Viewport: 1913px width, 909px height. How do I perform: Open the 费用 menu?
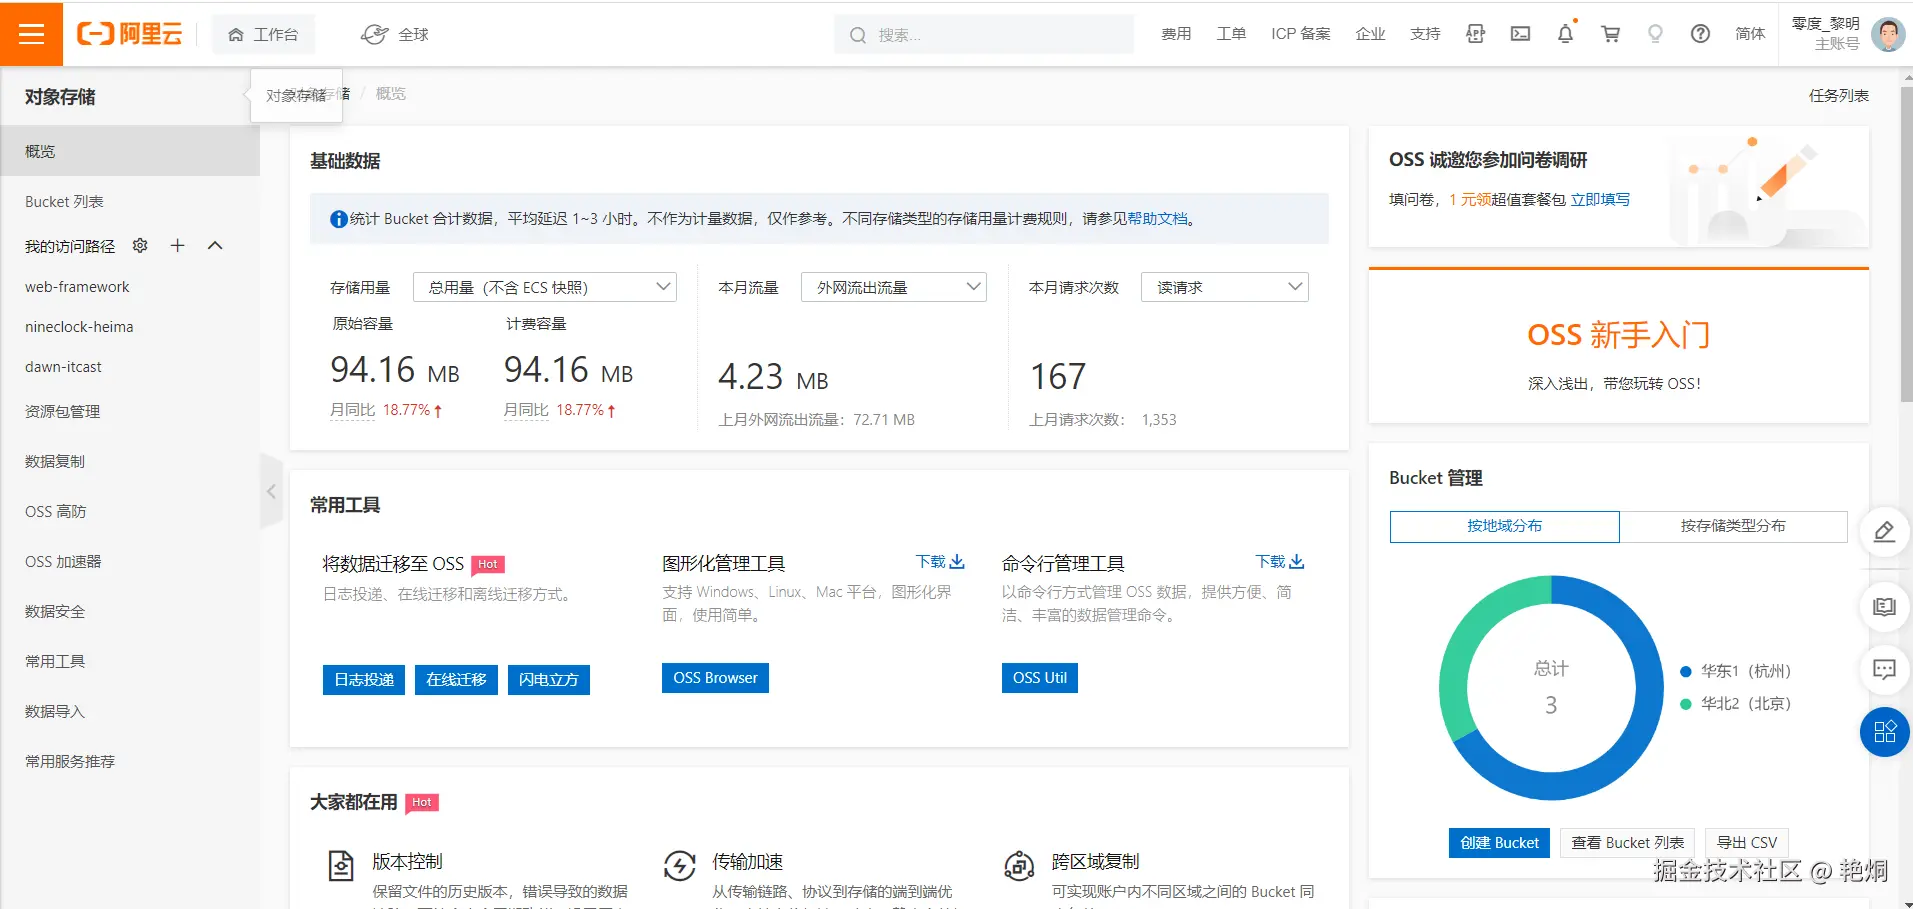(x=1176, y=34)
